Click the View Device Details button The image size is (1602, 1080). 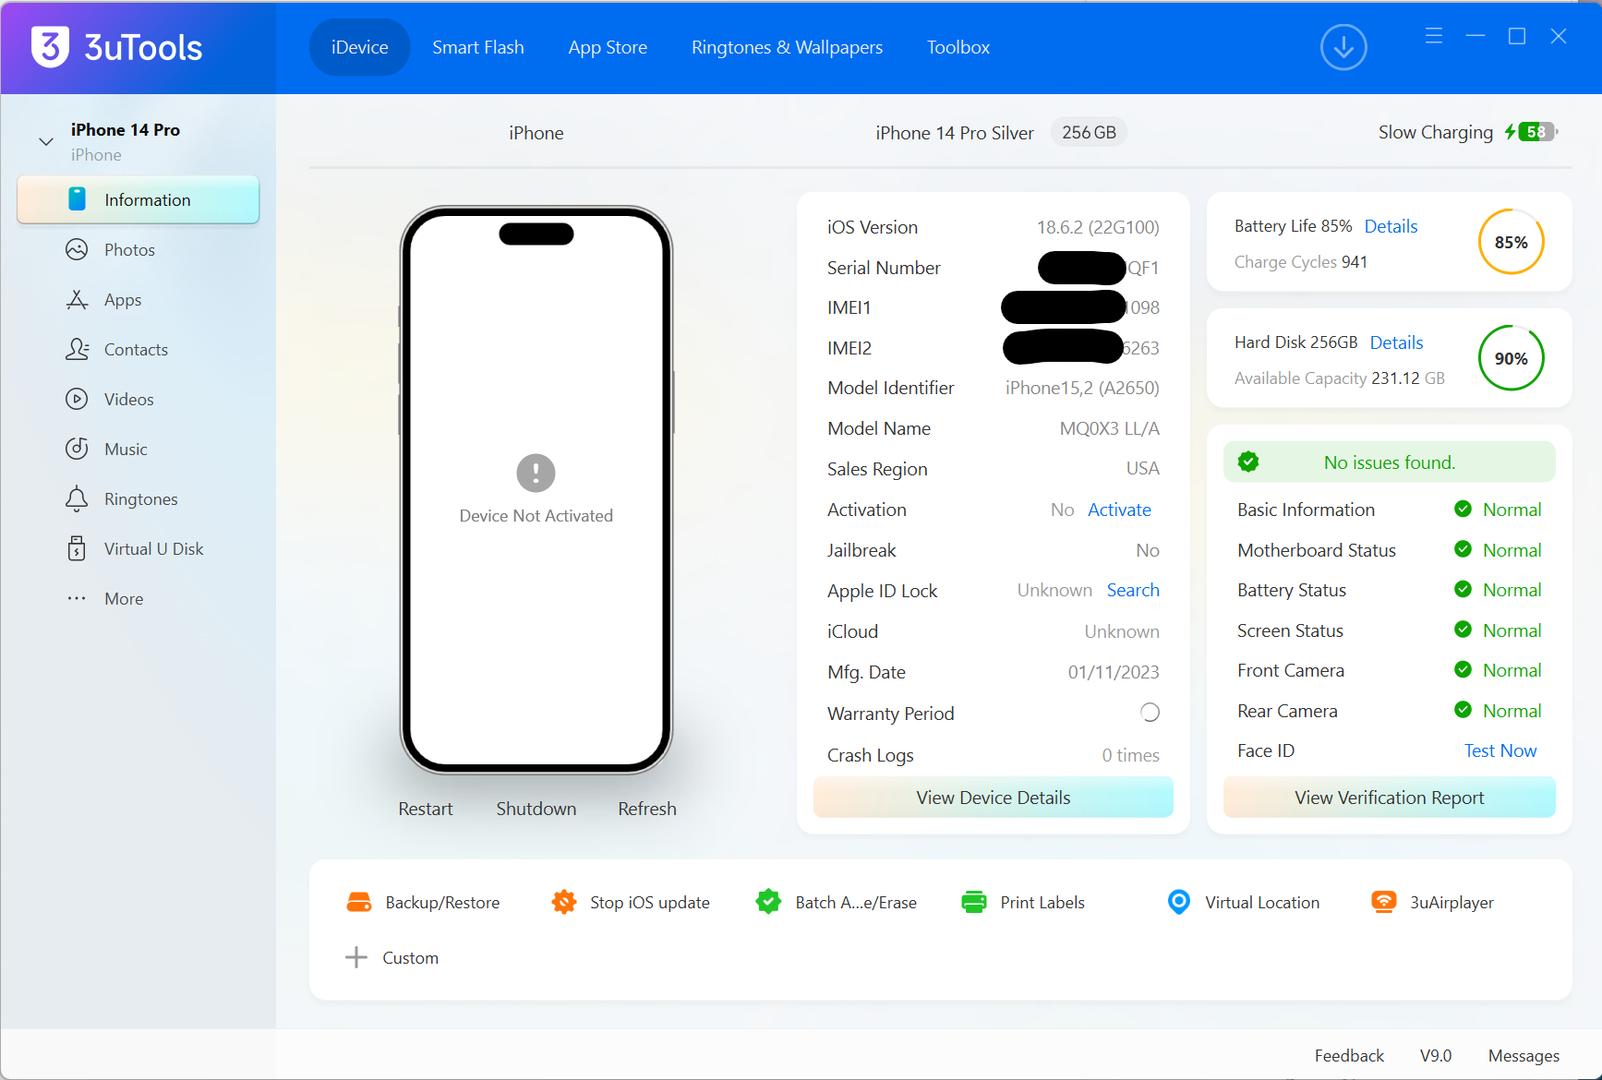pos(993,798)
